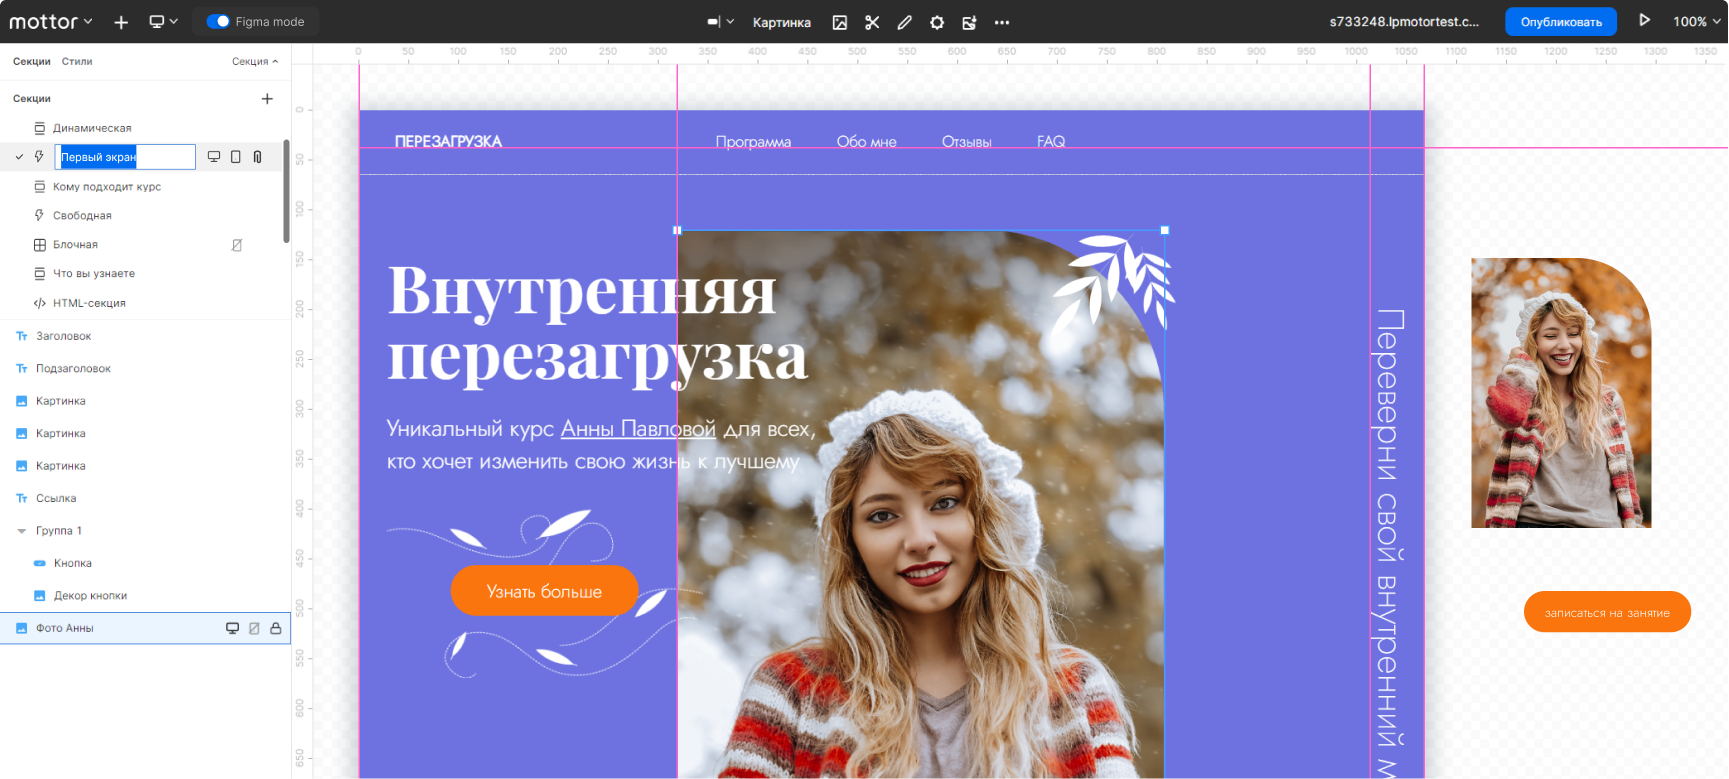Screen dimensions: 1729x779
Task: Click the plus icon in top bar
Action: coord(121,22)
